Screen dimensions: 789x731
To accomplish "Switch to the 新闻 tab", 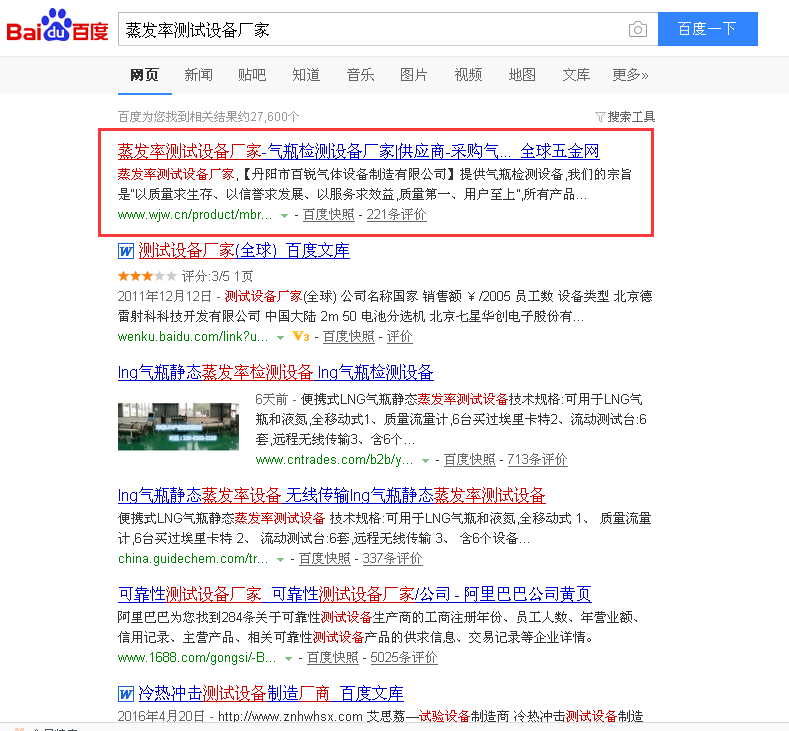I will pyautogui.click(x=198, y=75).
